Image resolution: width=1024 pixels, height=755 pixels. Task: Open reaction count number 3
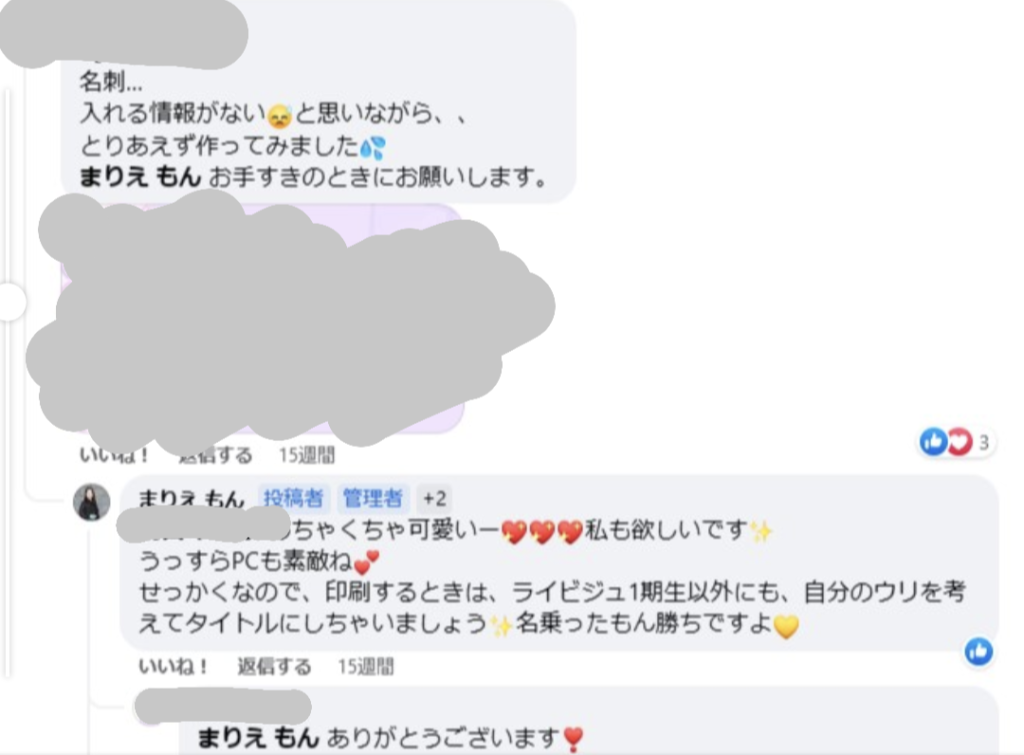tap(984, 443)
